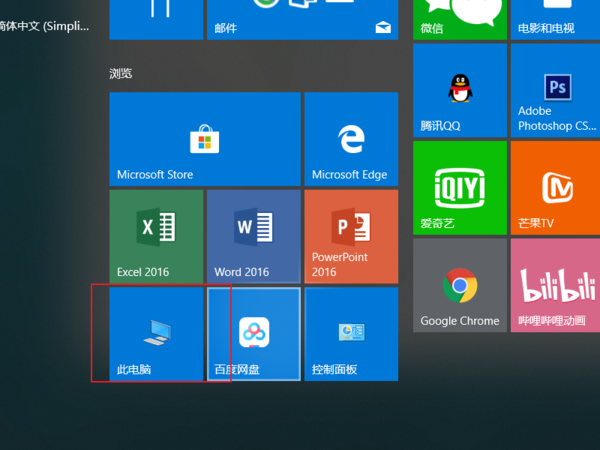The image size is (600, 450).
Task: Open PowerPoint 2016 tile
Action: 350,235
